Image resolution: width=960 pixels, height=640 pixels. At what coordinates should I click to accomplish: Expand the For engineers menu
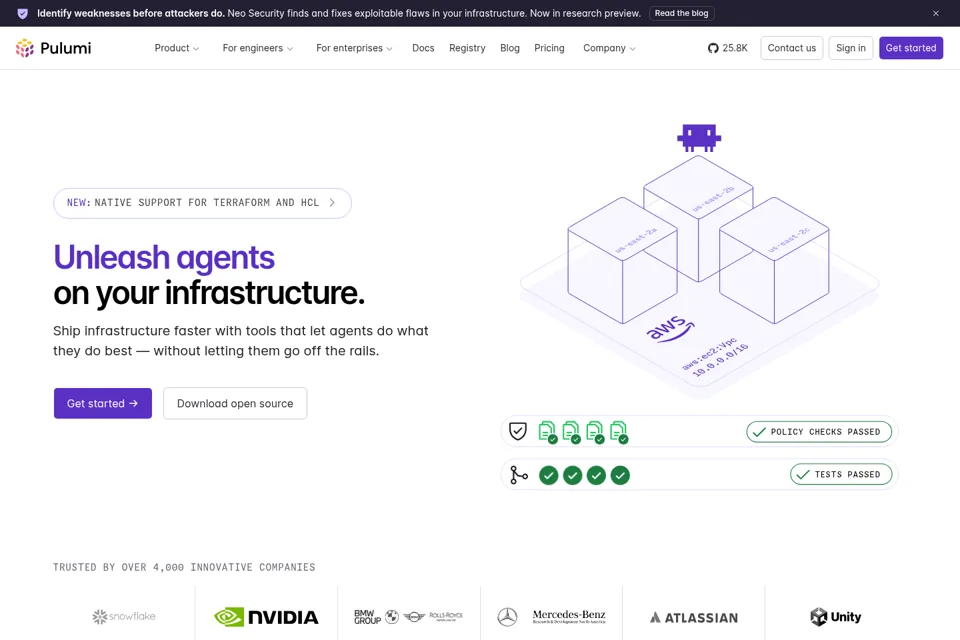258,48
